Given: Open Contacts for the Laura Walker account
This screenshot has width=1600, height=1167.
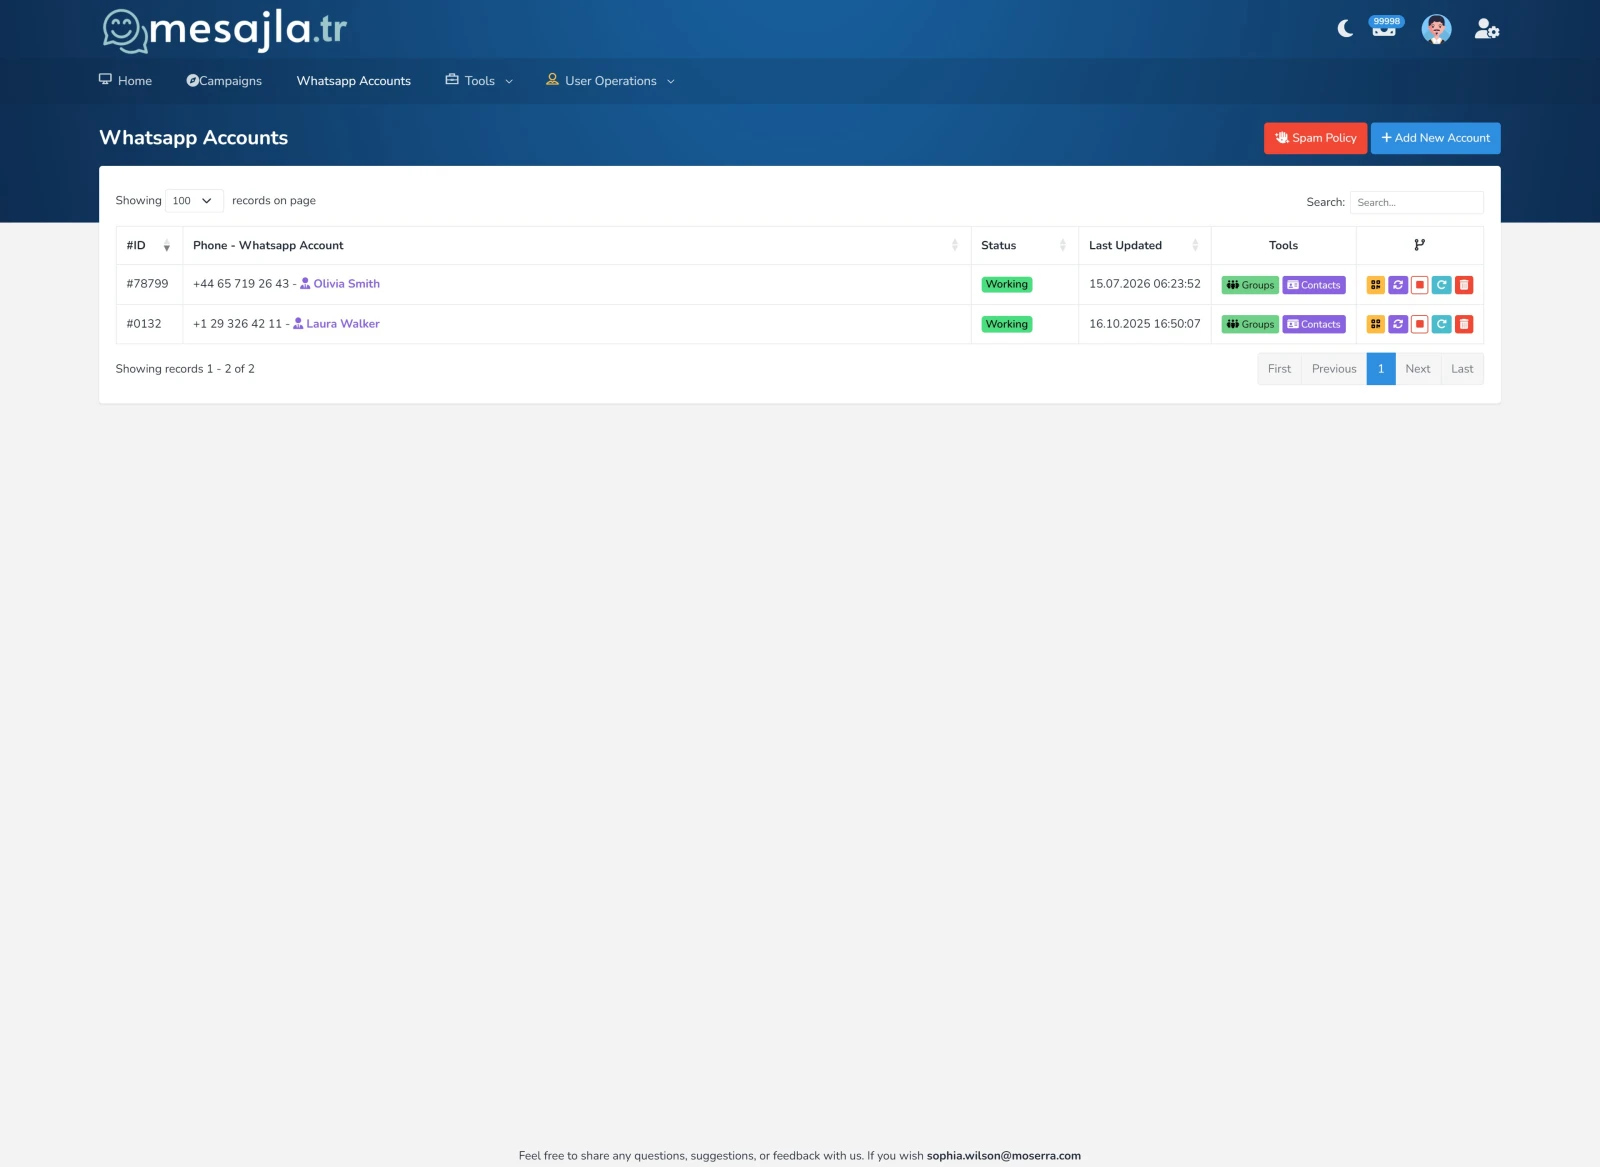Looking at the screenshot, I should (1314, 324).
